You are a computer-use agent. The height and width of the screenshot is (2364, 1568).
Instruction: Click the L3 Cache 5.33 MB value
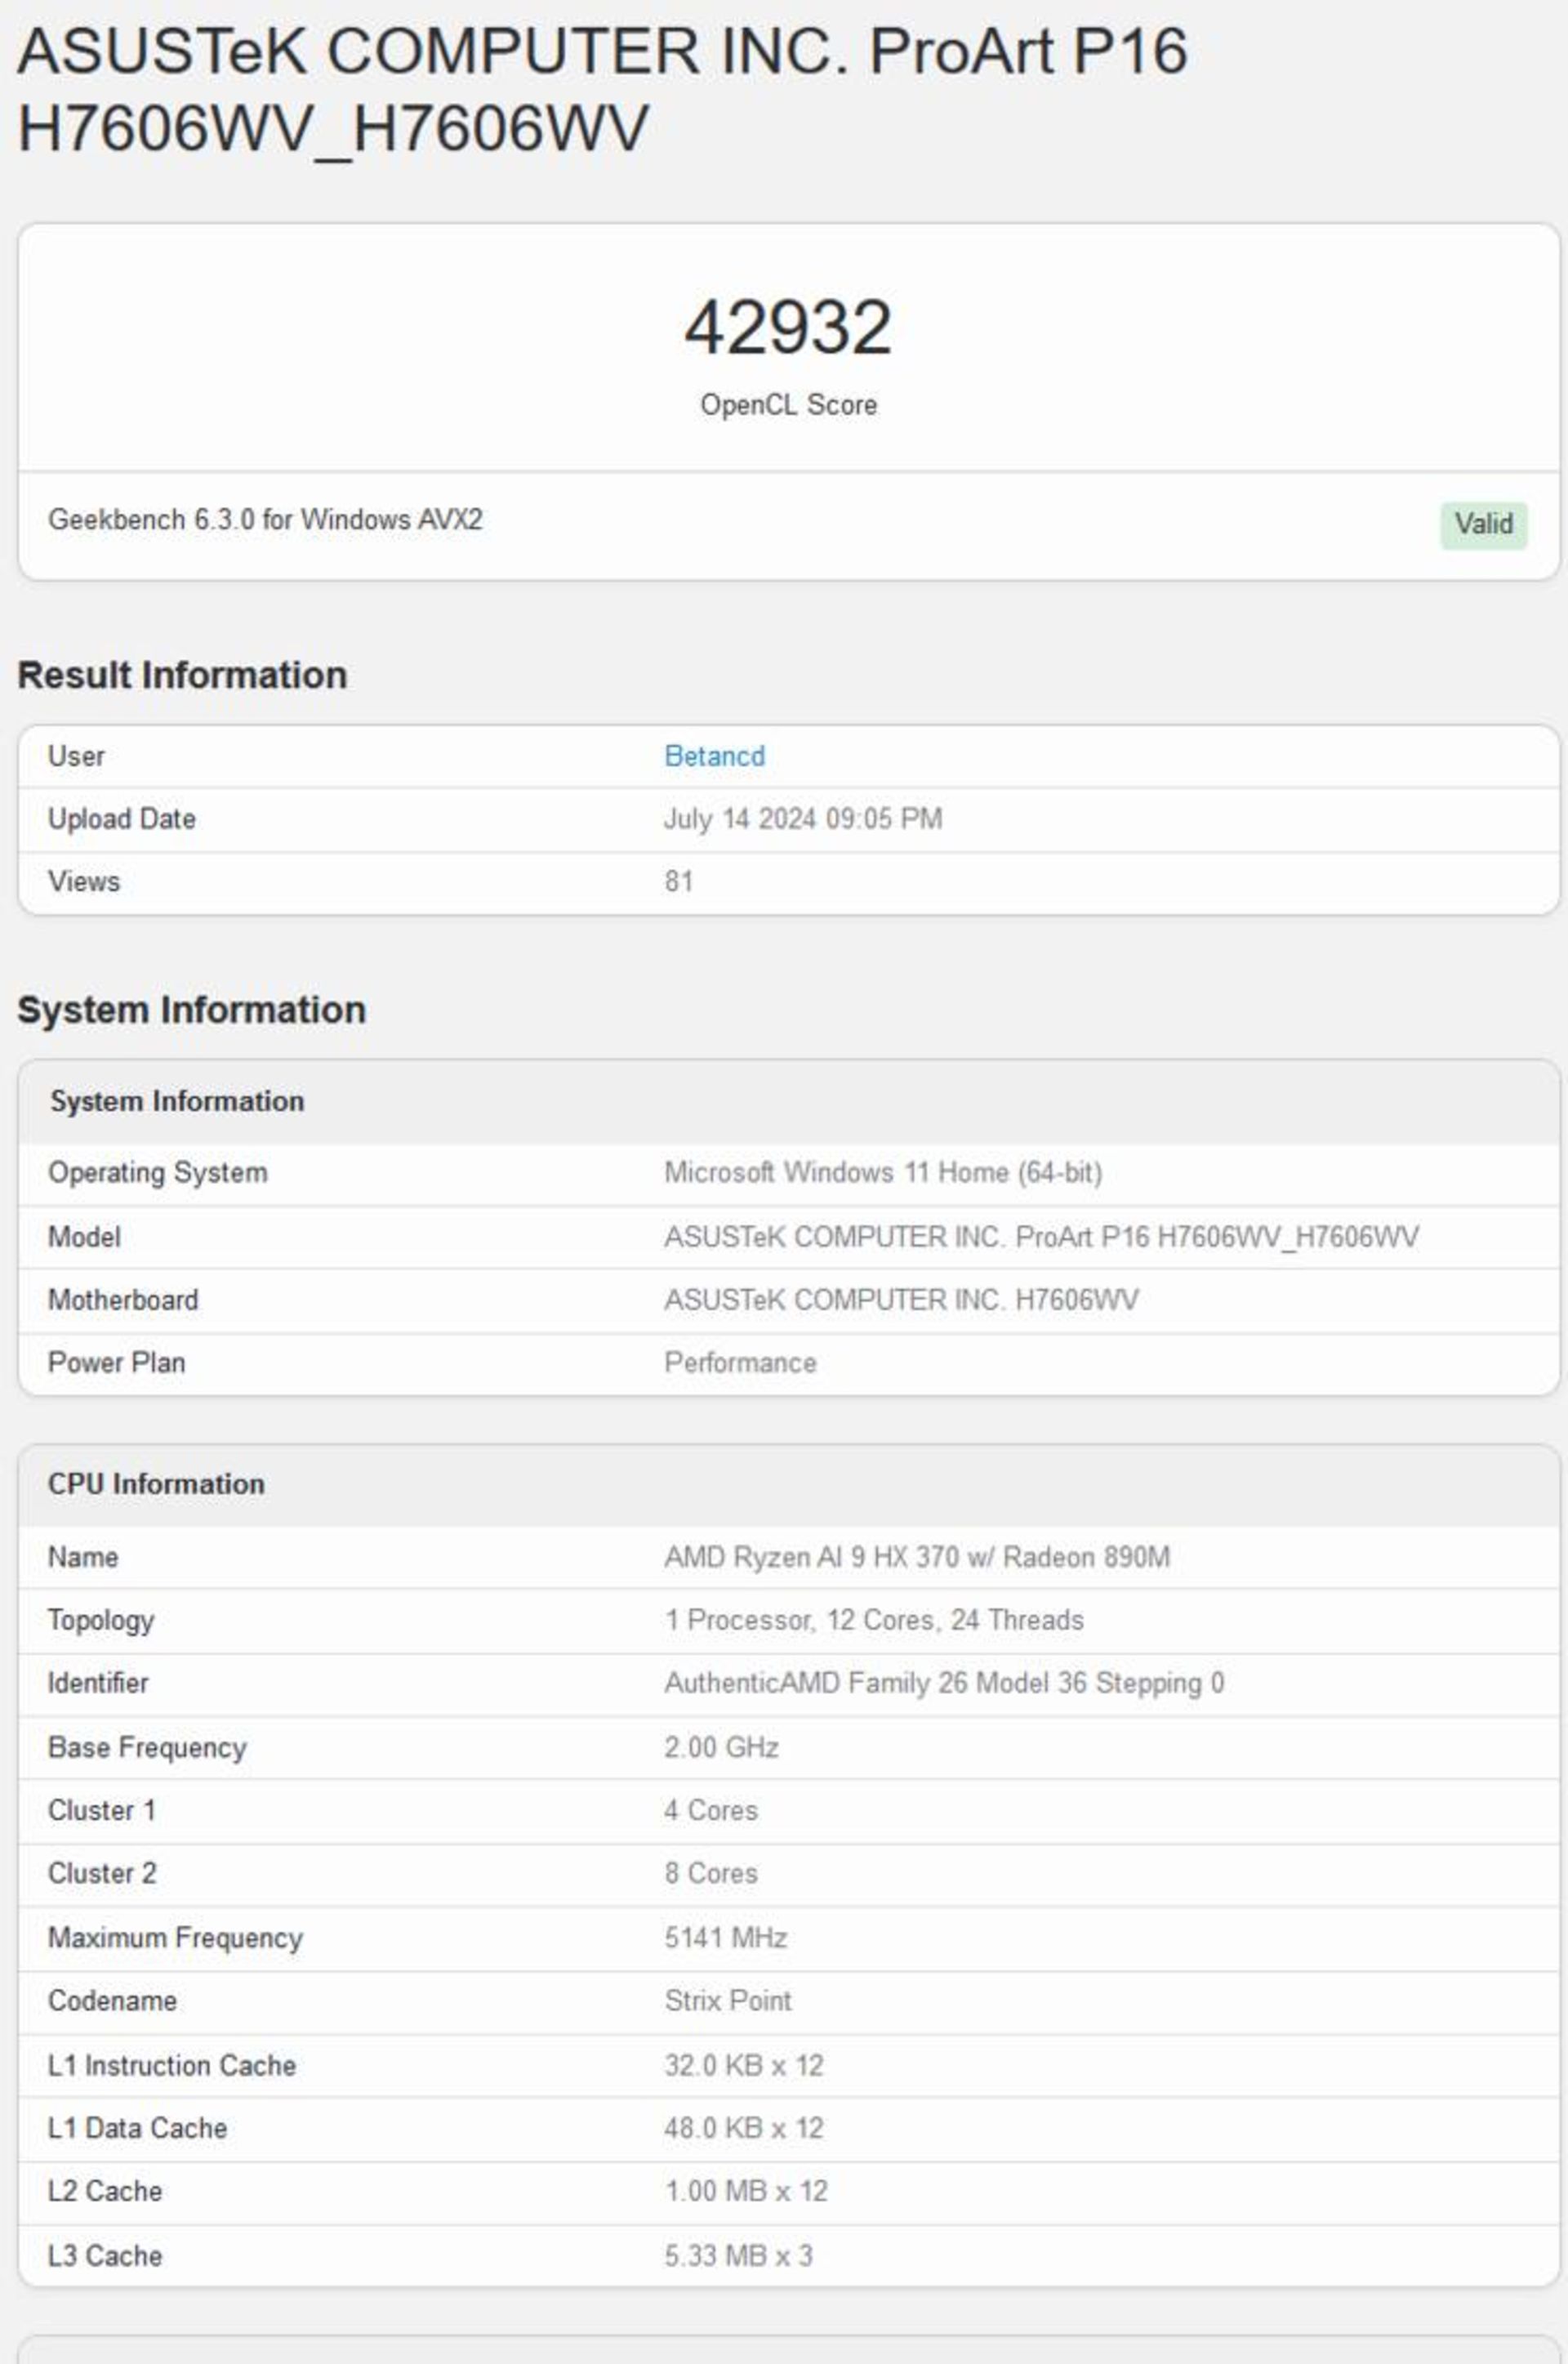pyautogui.click(x=738, y=2255)
